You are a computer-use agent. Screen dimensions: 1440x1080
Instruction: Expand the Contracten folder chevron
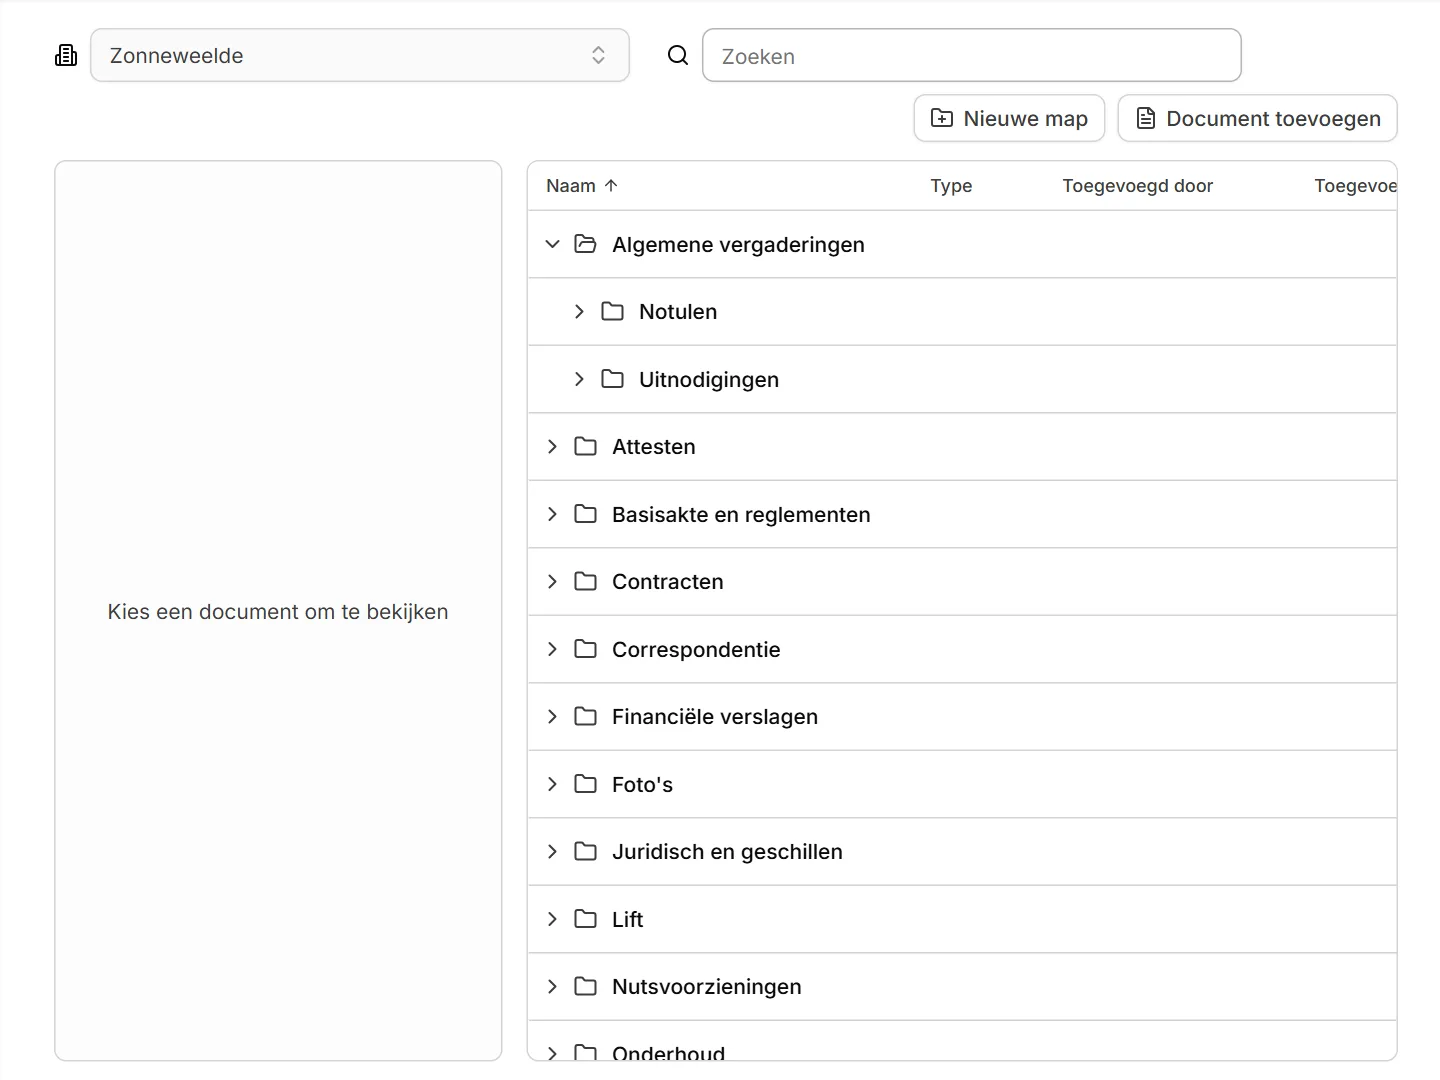click(552, 582)
